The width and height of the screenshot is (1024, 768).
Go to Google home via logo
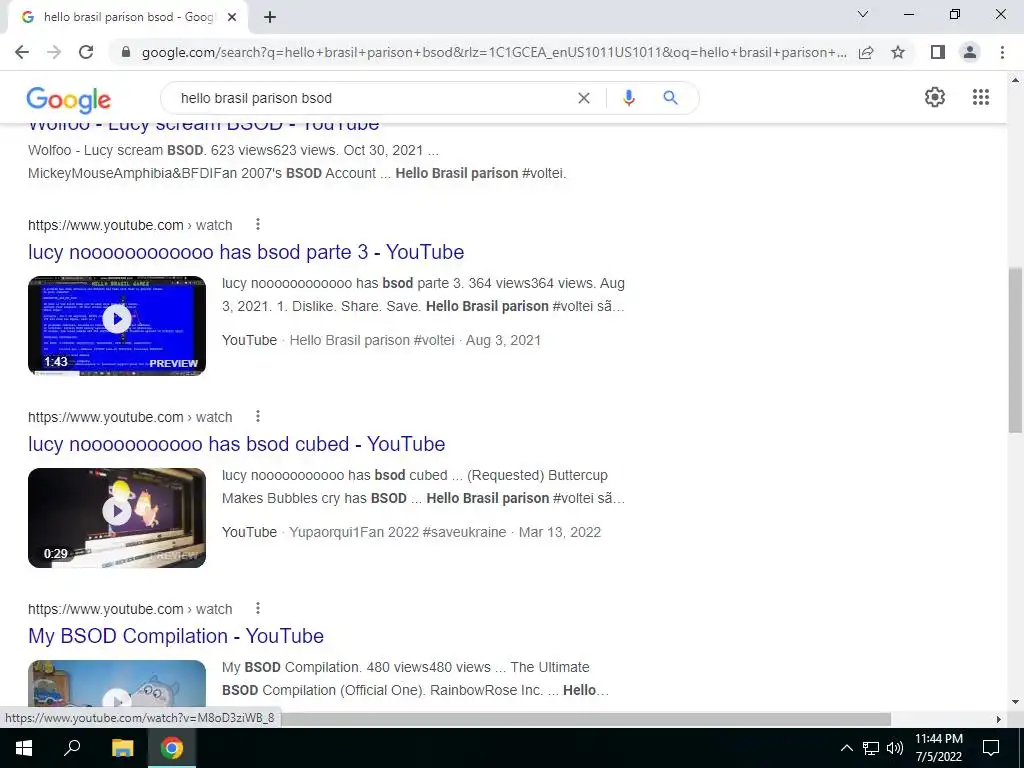click(69, 100)
